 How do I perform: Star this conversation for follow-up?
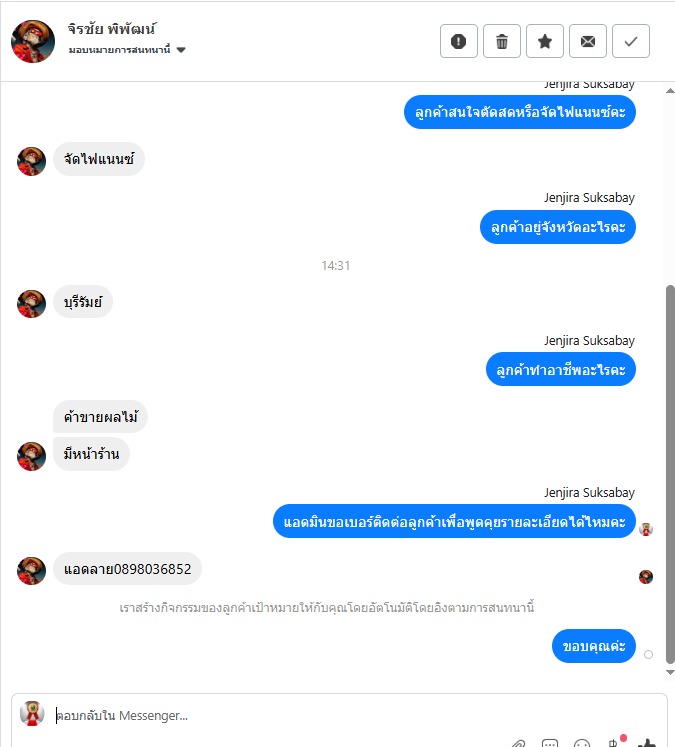(x=544, y=41)
